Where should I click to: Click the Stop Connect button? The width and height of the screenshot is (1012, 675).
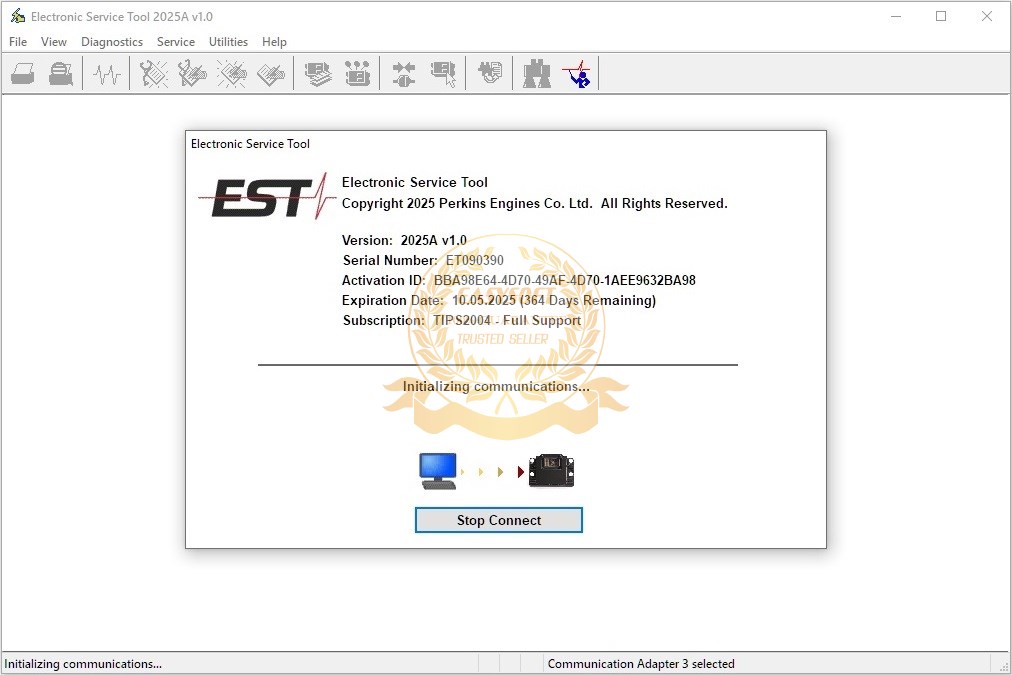click(499, 520)
